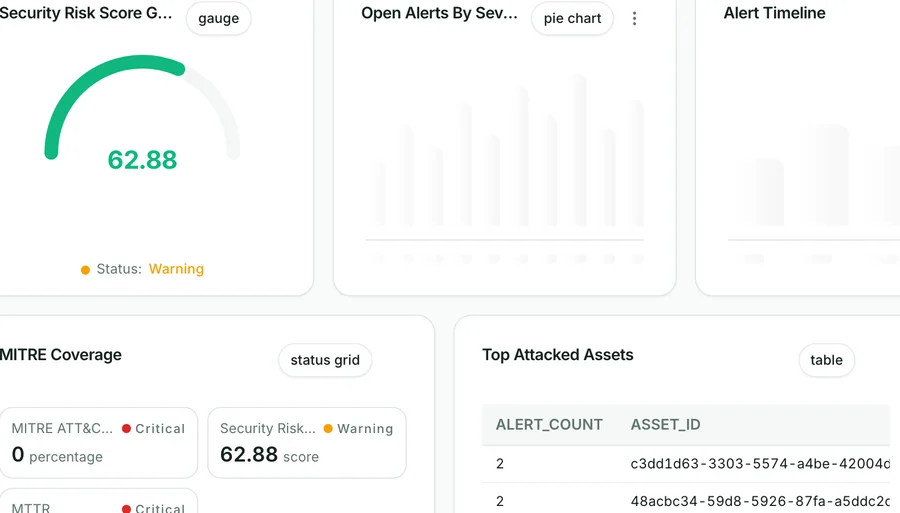Click the Alert Timeline card title
The width and height of the screenshot is (900, 513).
click(774, 13)
